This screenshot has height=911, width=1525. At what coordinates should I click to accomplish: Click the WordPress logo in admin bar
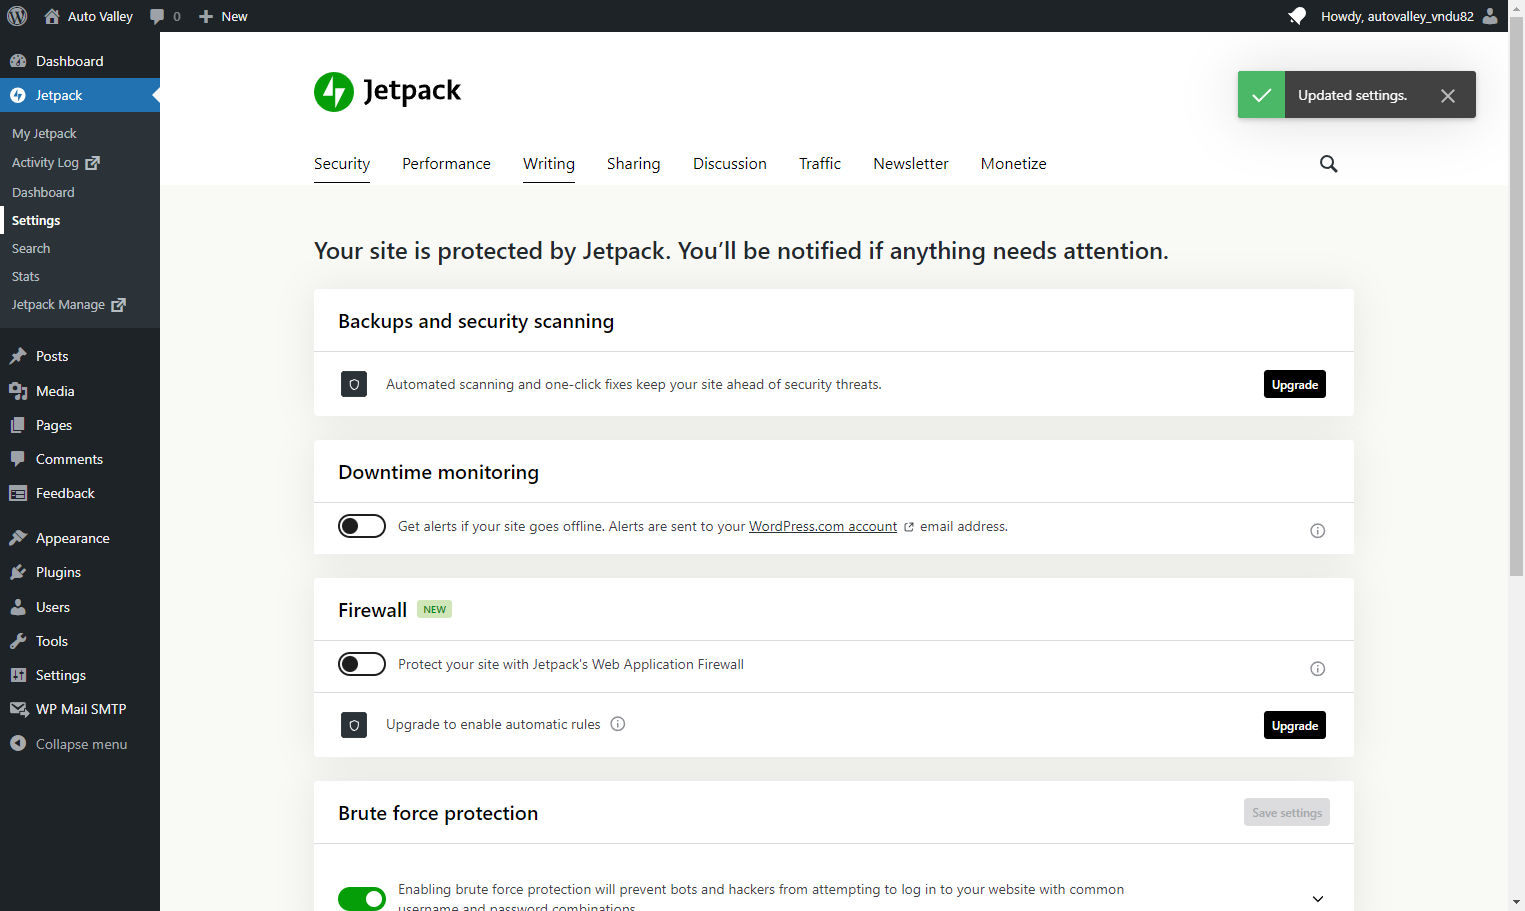[17, 16]
